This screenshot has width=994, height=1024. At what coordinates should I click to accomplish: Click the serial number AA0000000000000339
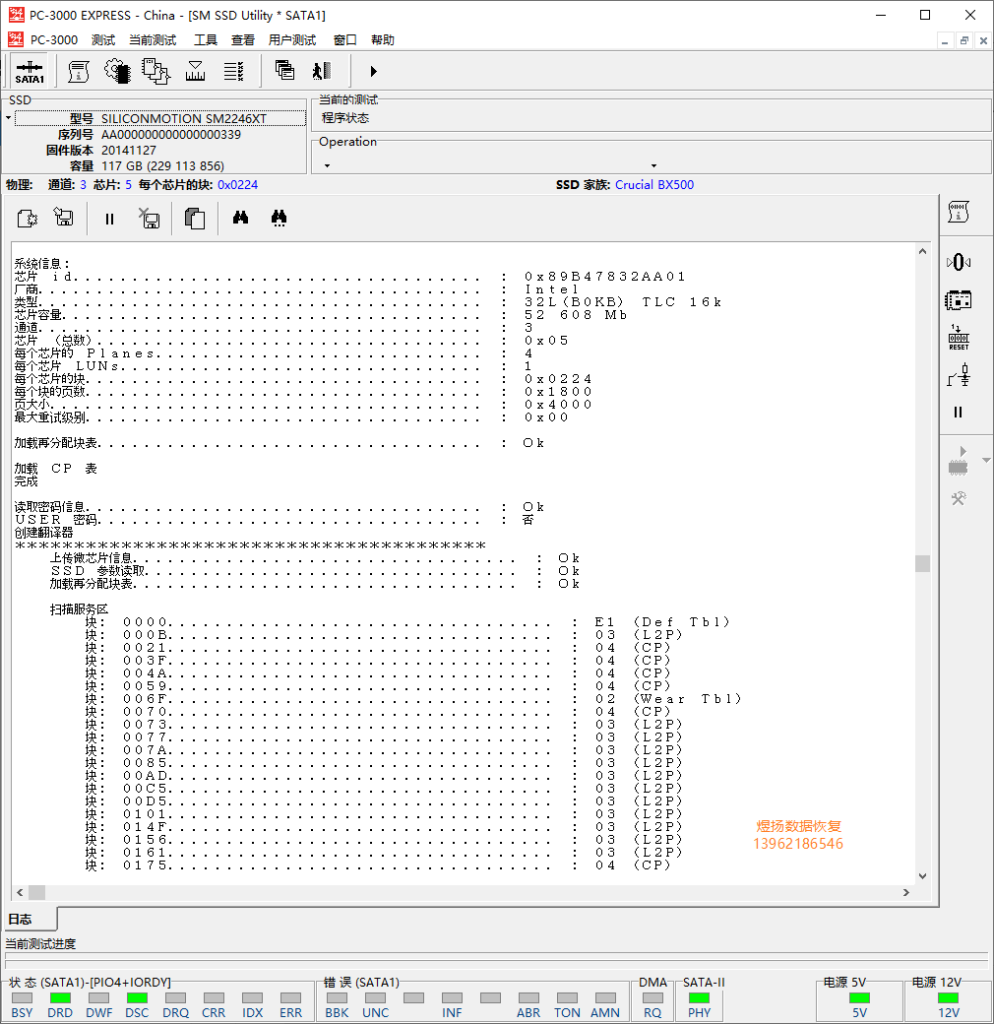(x=171, y=135)
